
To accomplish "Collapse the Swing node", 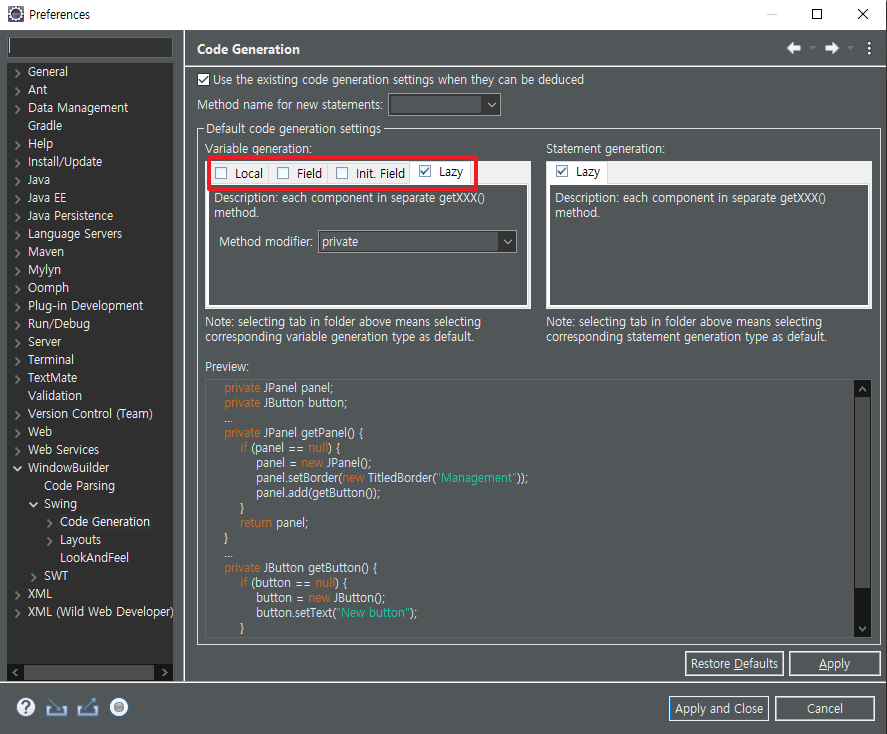I will point(33,504).
